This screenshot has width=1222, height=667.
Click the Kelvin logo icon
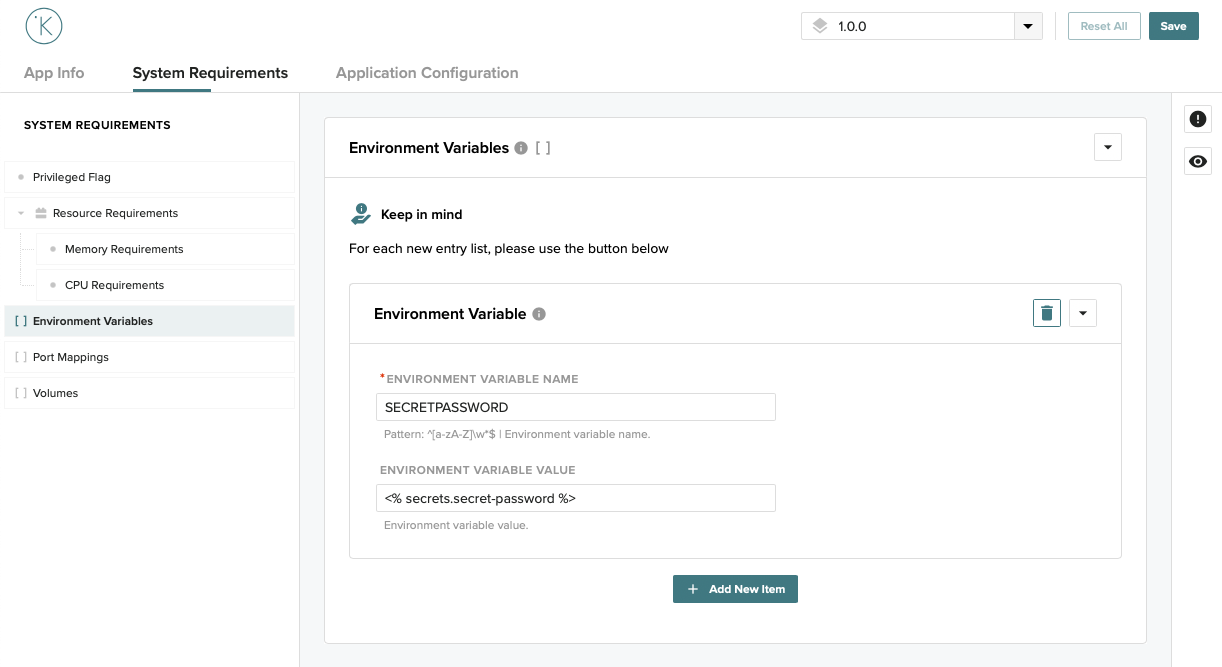tap(44, 27)
